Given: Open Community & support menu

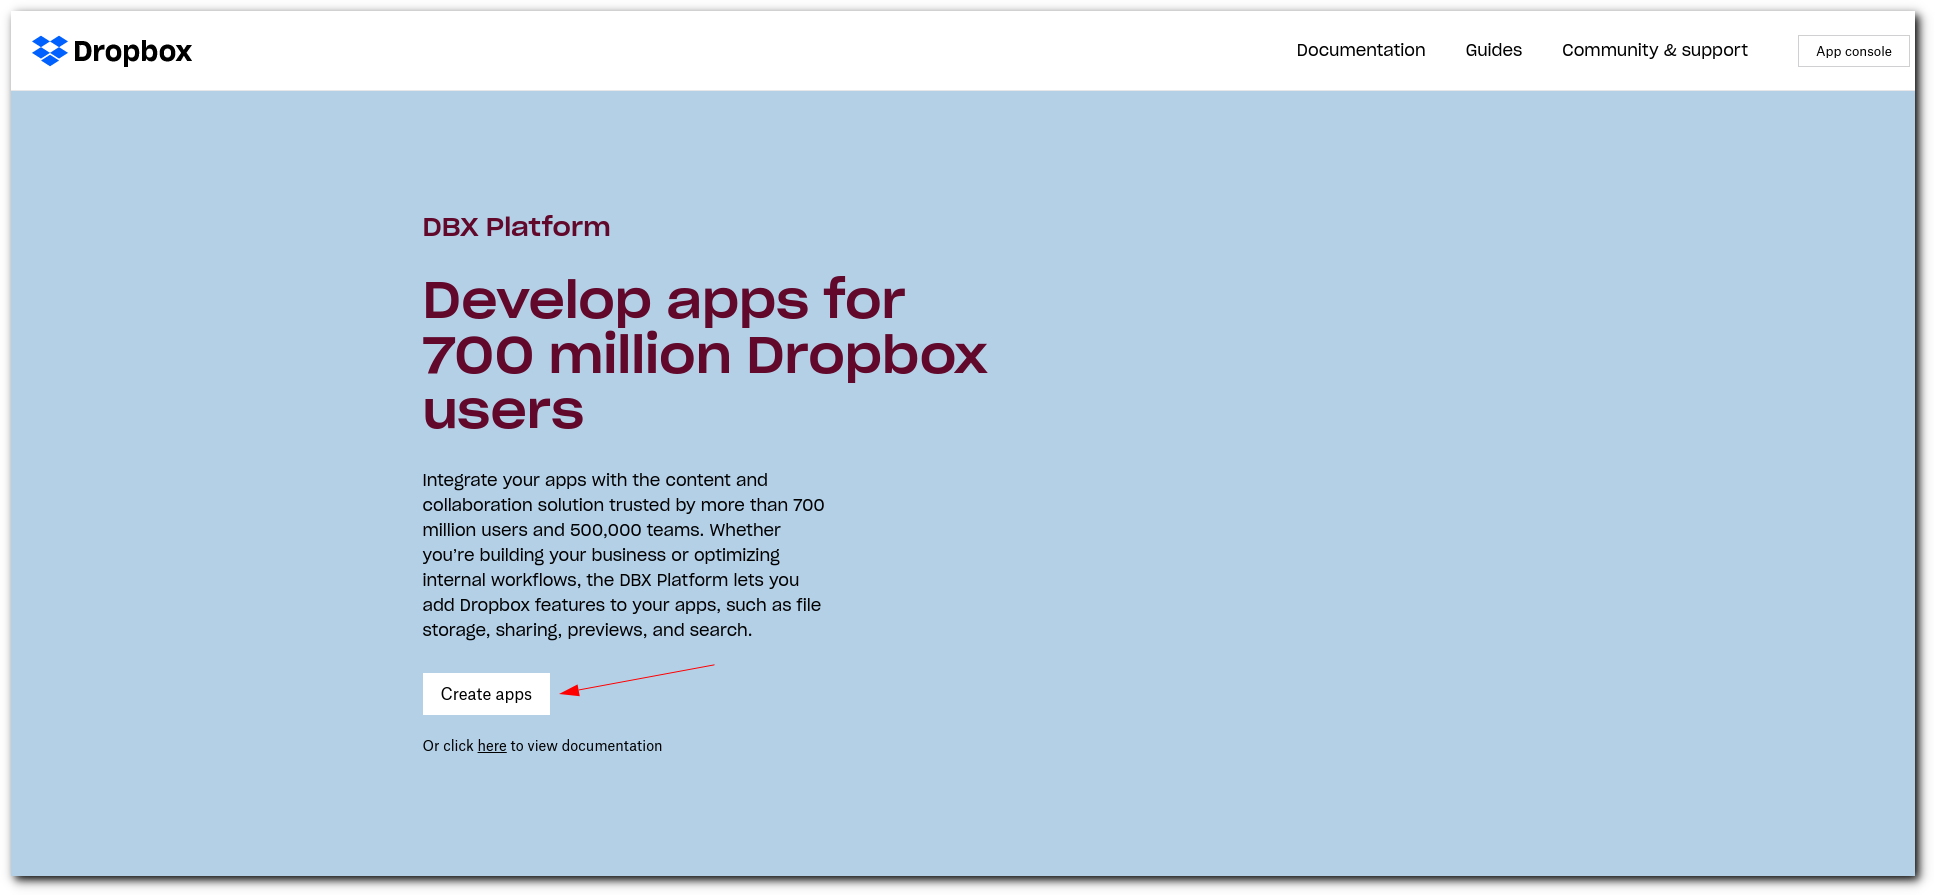Looking at the screenshot, I should pos(1654,50).
